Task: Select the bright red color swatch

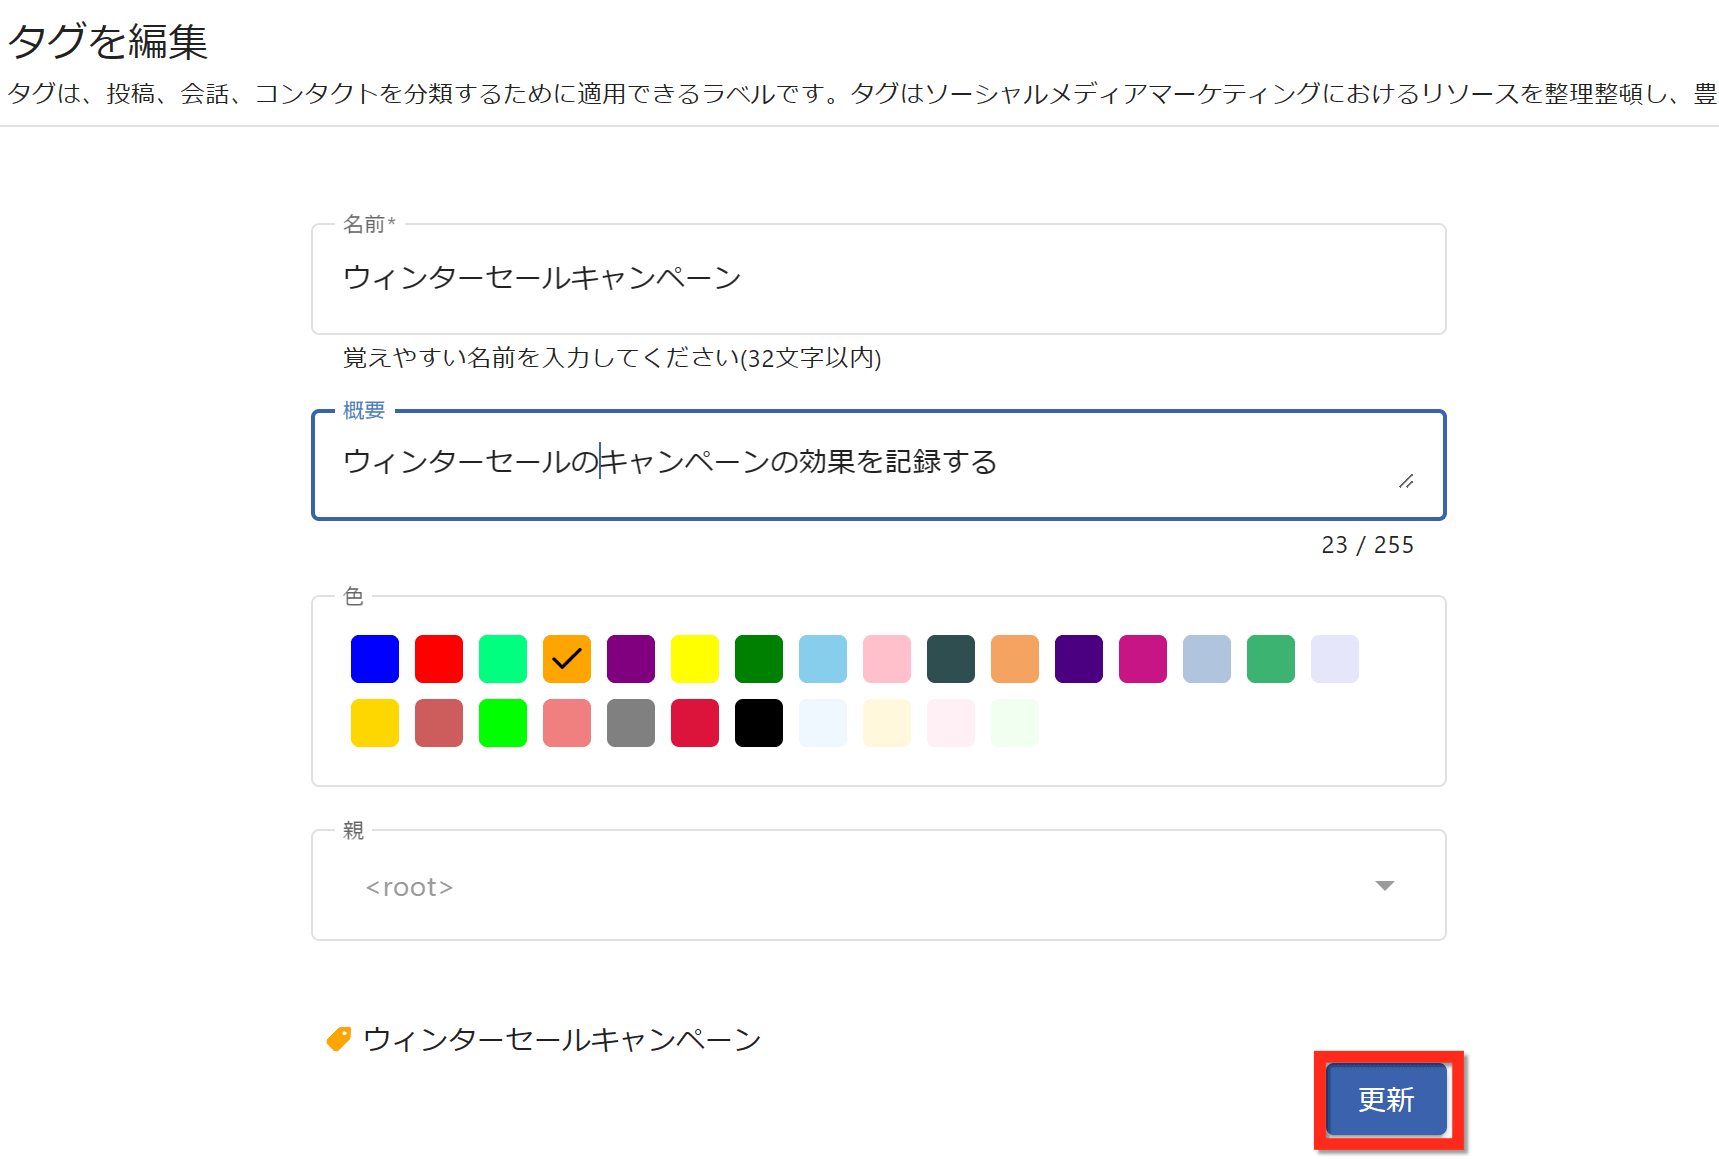Action: (x=439, y=659)
